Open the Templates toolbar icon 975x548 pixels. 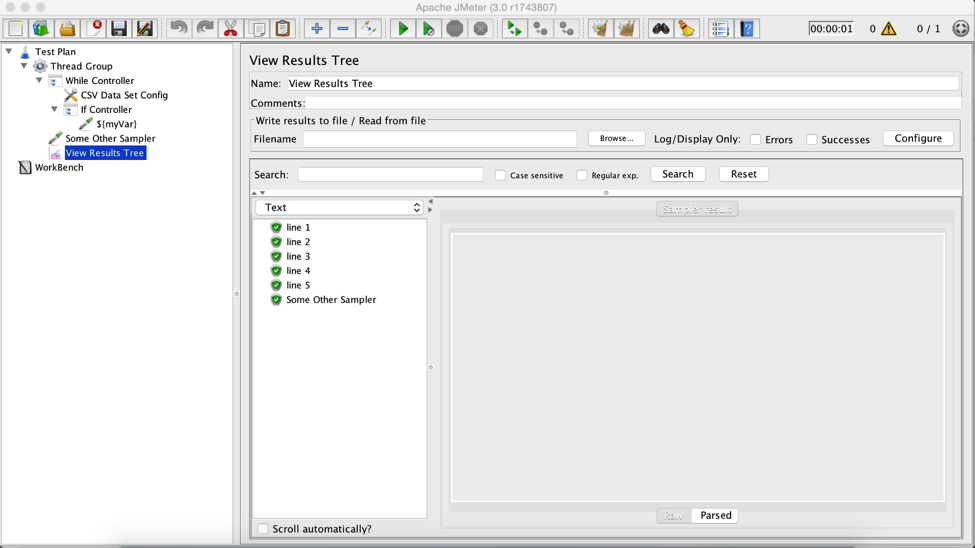41,29
